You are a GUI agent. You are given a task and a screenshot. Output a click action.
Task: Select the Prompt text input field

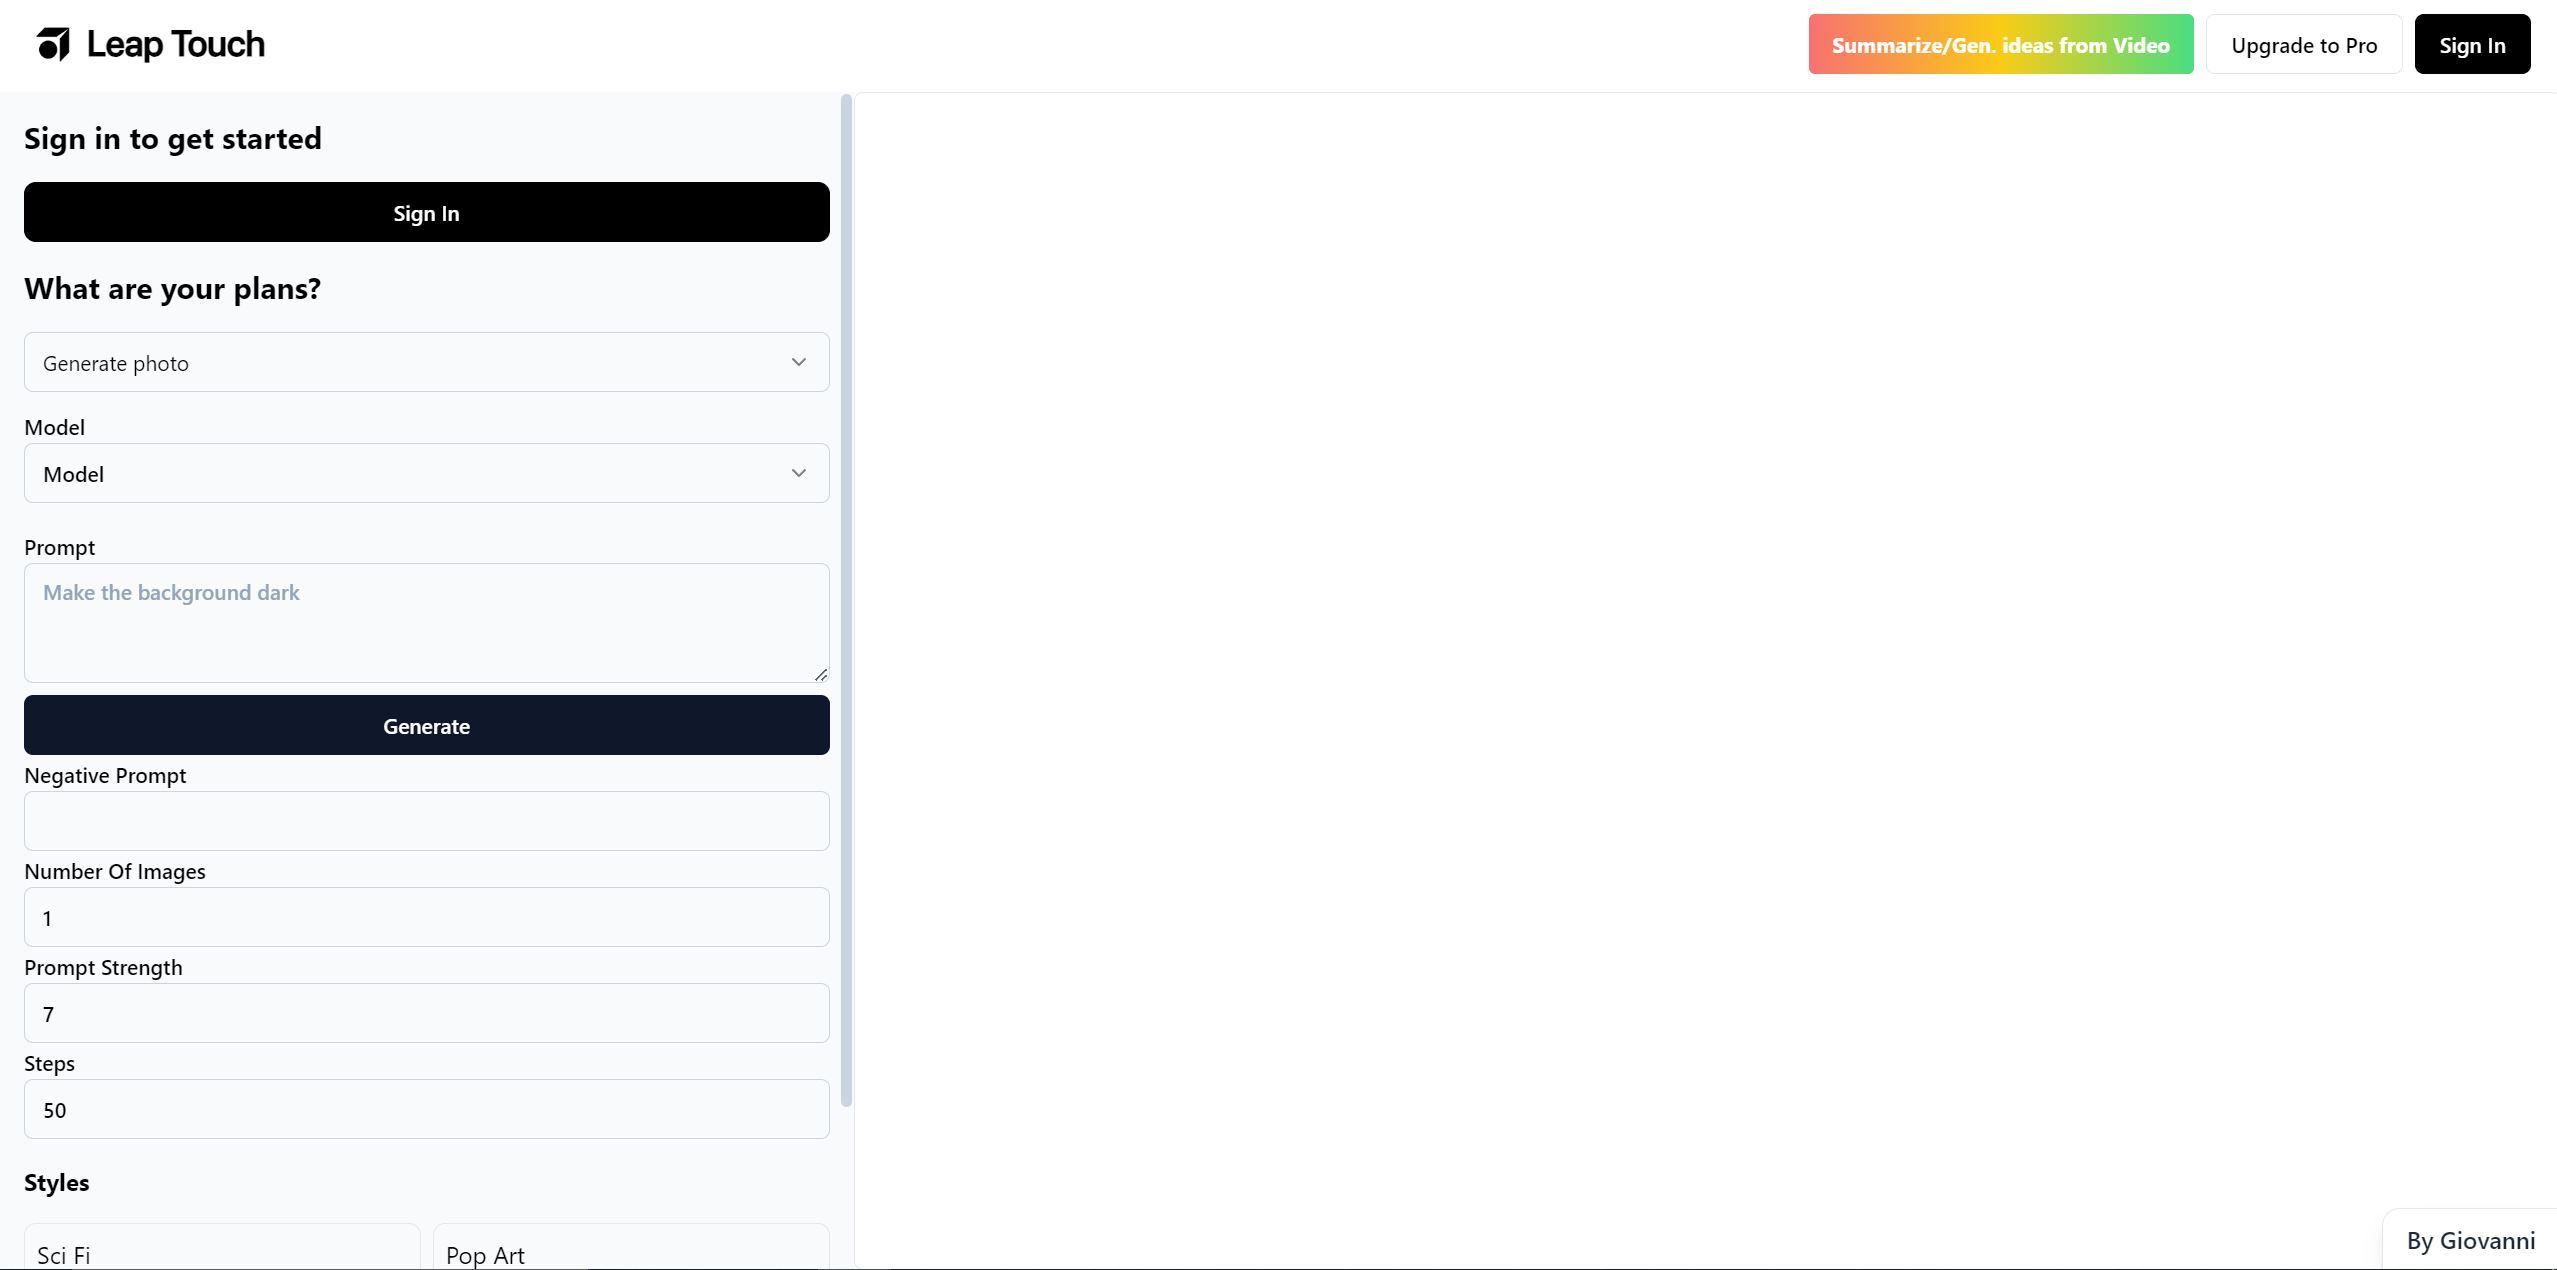426,623
